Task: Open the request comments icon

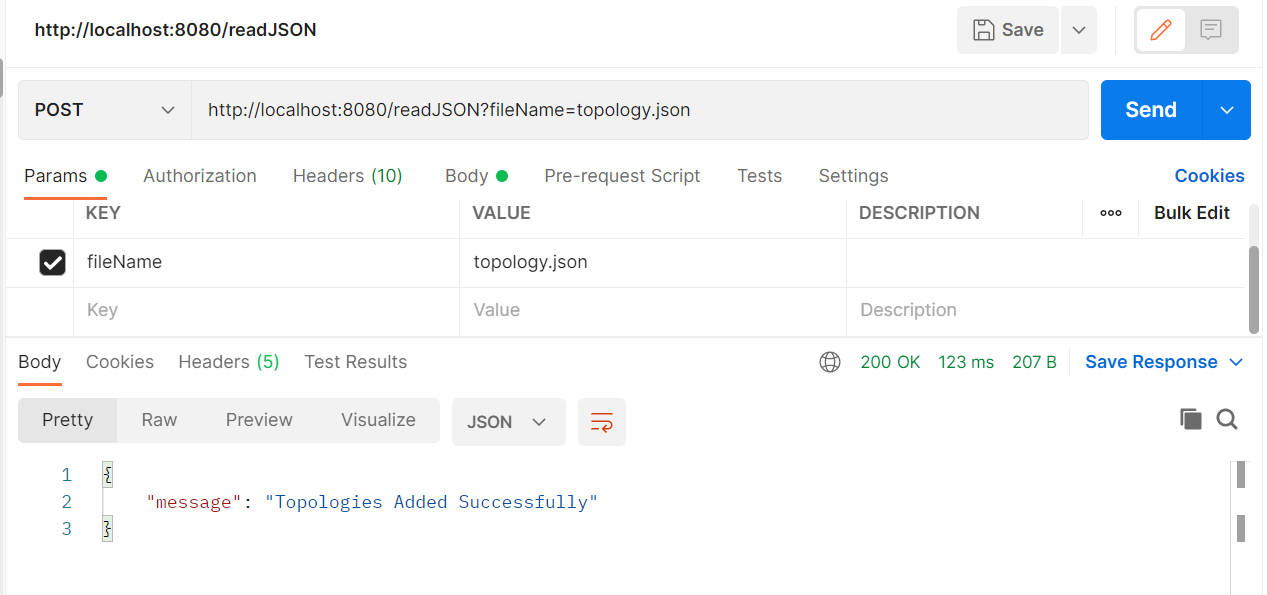Action: click(x=1211, y=30)
